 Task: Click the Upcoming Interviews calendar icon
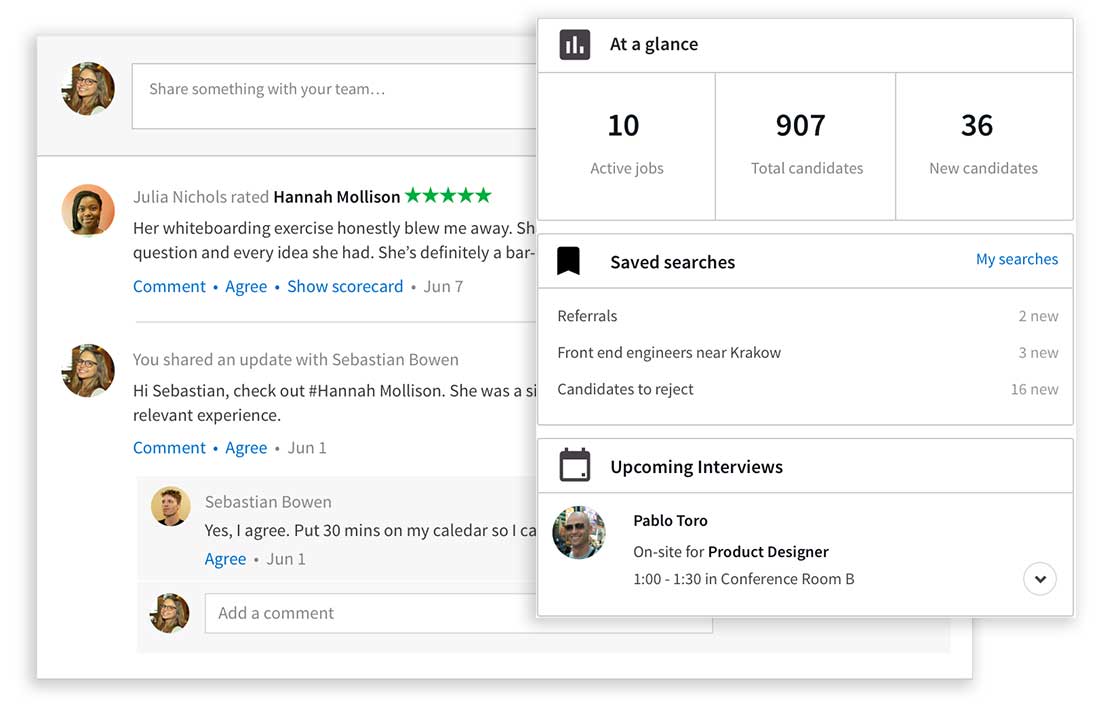pos(574,466)
